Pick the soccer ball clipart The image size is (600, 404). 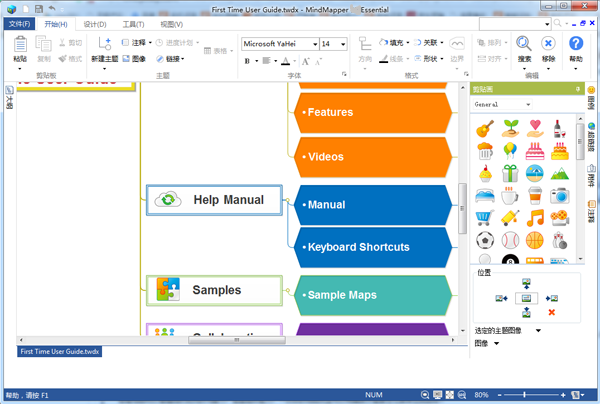pyautogui.click(x=485, y=241)
